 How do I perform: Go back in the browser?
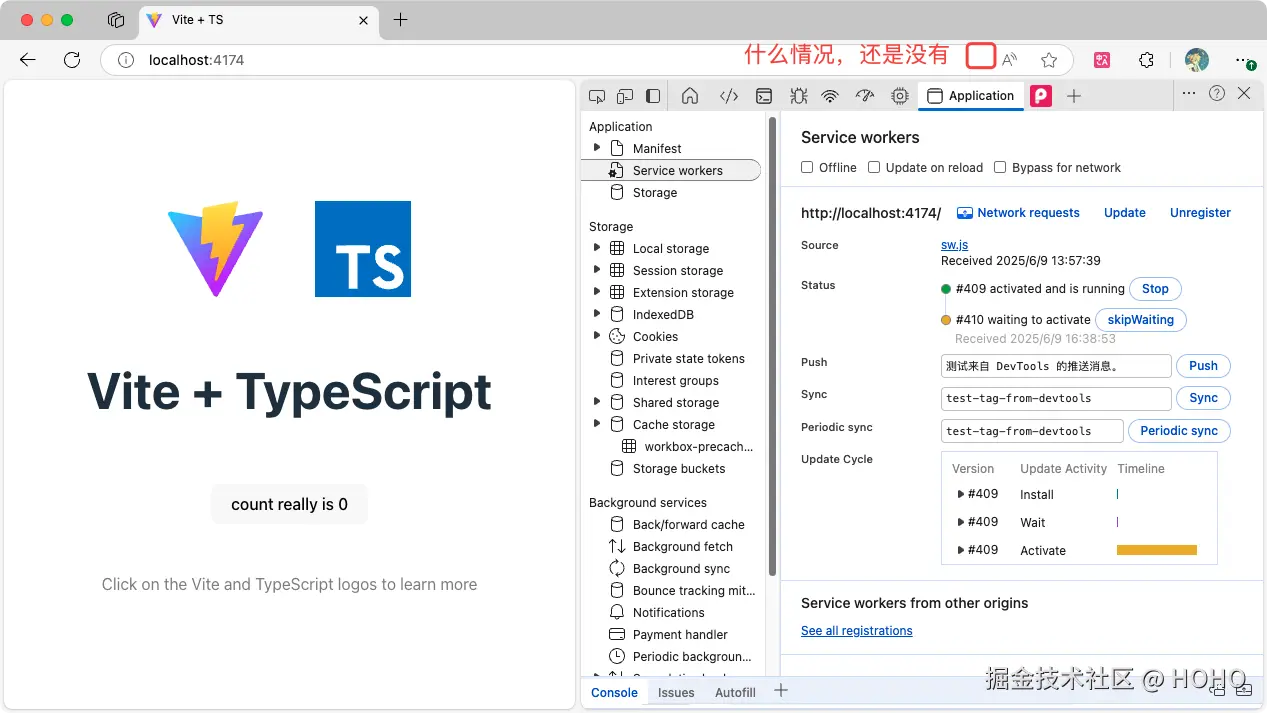click(28, 60)
